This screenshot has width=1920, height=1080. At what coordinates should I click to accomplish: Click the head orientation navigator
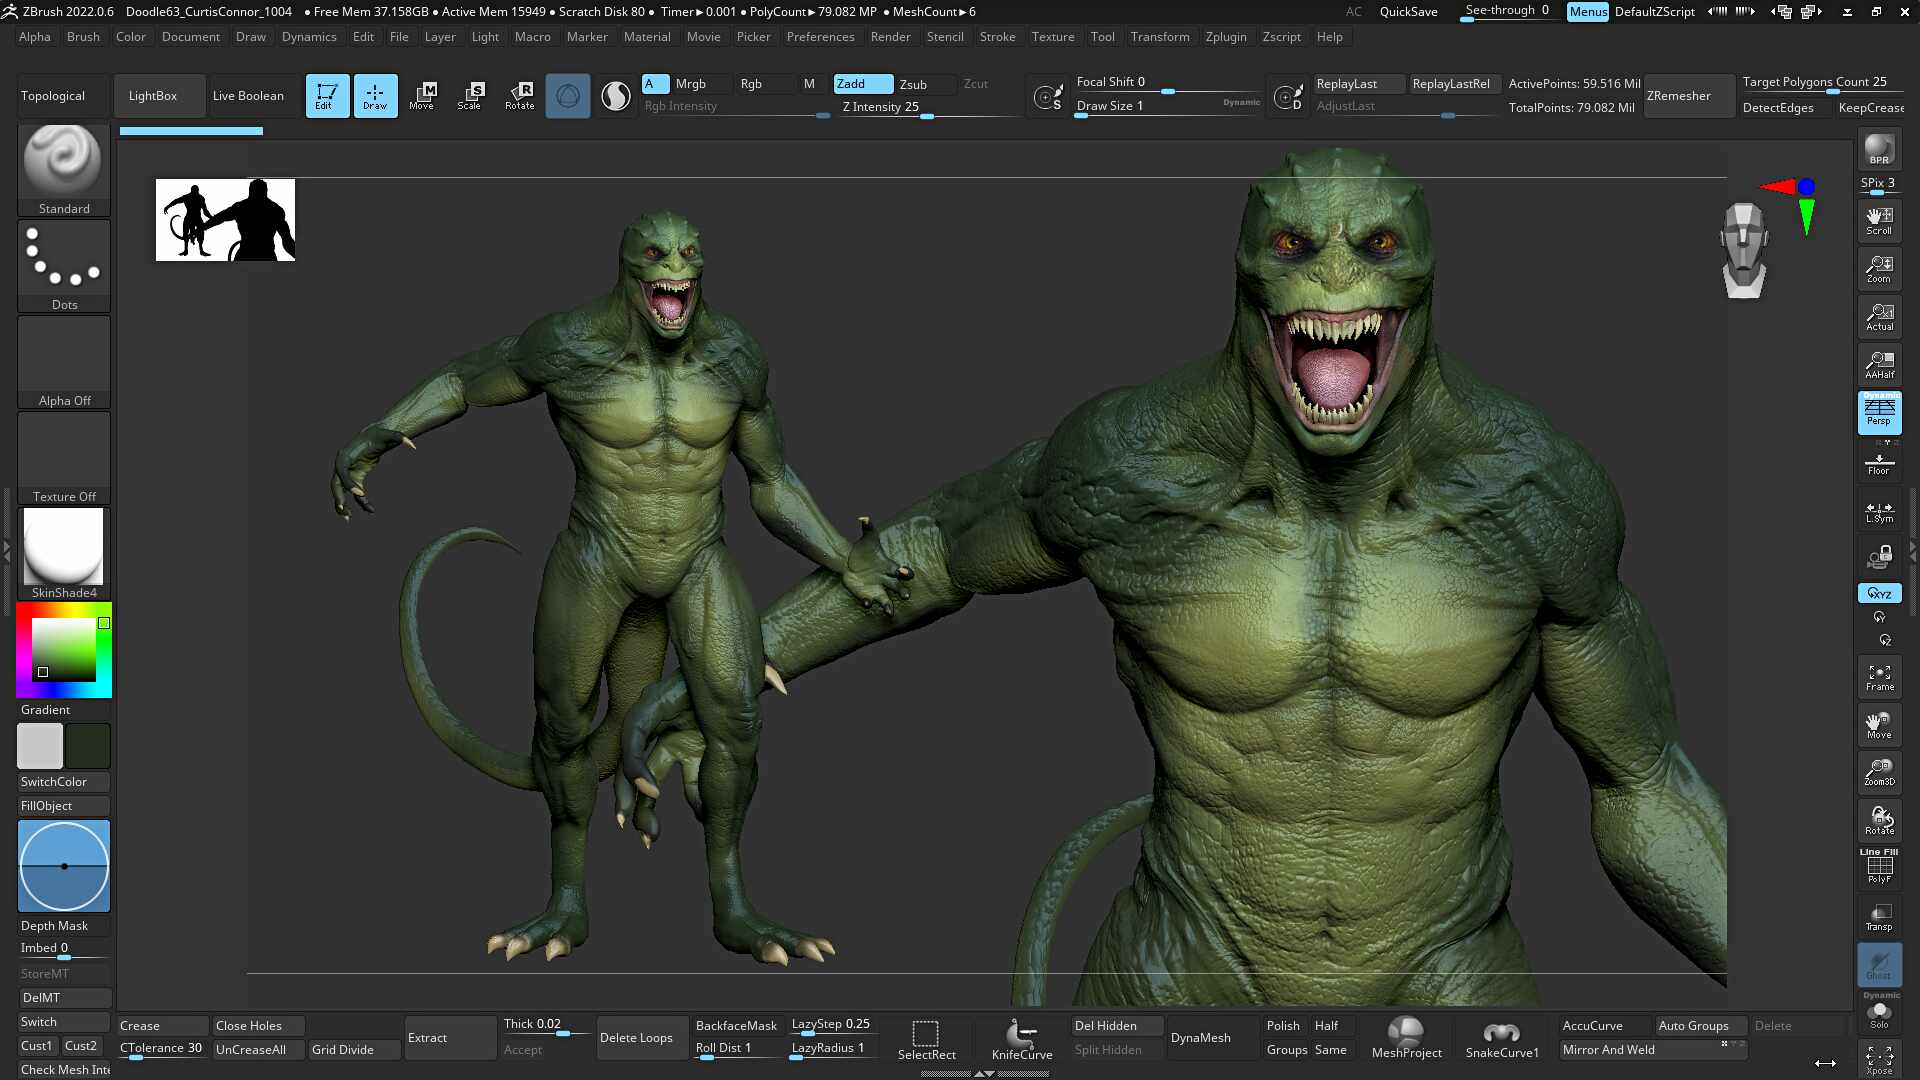(x=1744, y=250)
